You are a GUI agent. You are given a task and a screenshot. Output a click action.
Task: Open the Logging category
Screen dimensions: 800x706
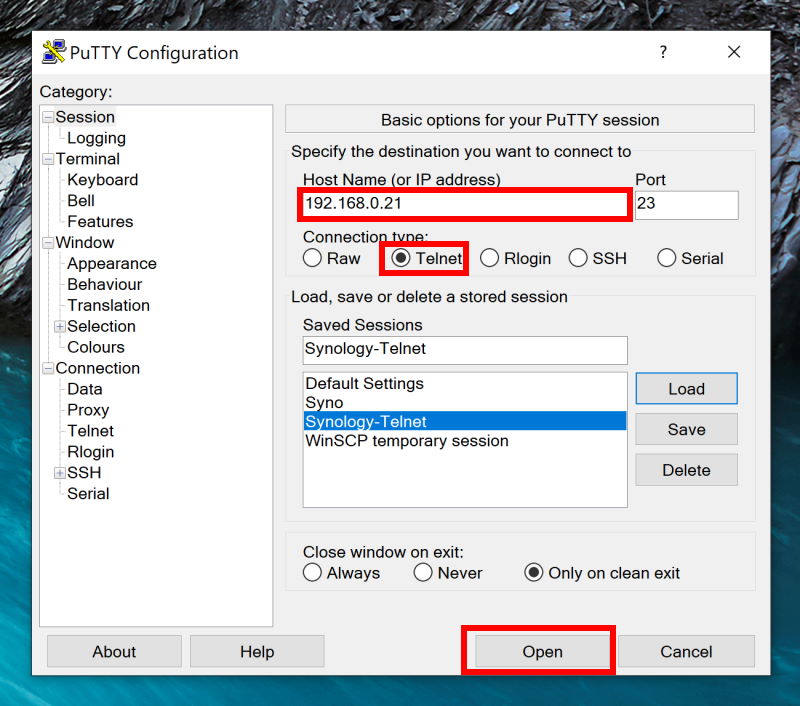click(x=96, y=138)
